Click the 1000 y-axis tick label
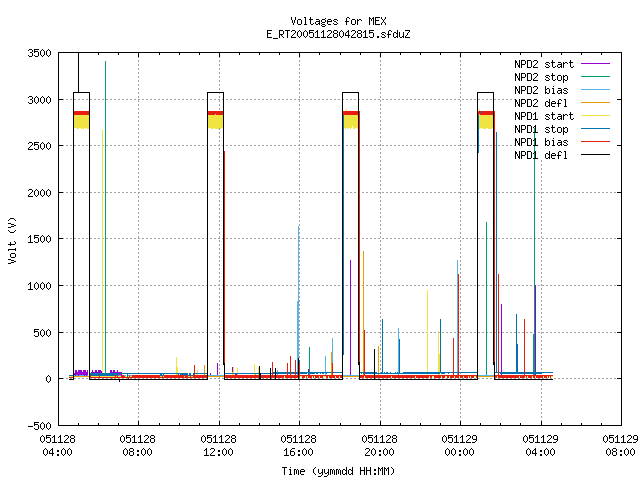This screenshot has width=640, height=480. click(x=40, y=286)
